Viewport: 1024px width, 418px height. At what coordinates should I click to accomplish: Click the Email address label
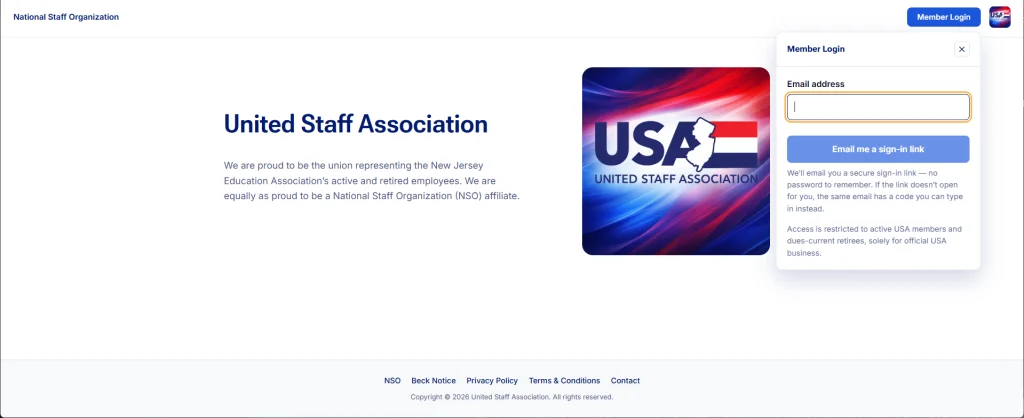pos(816,84)
